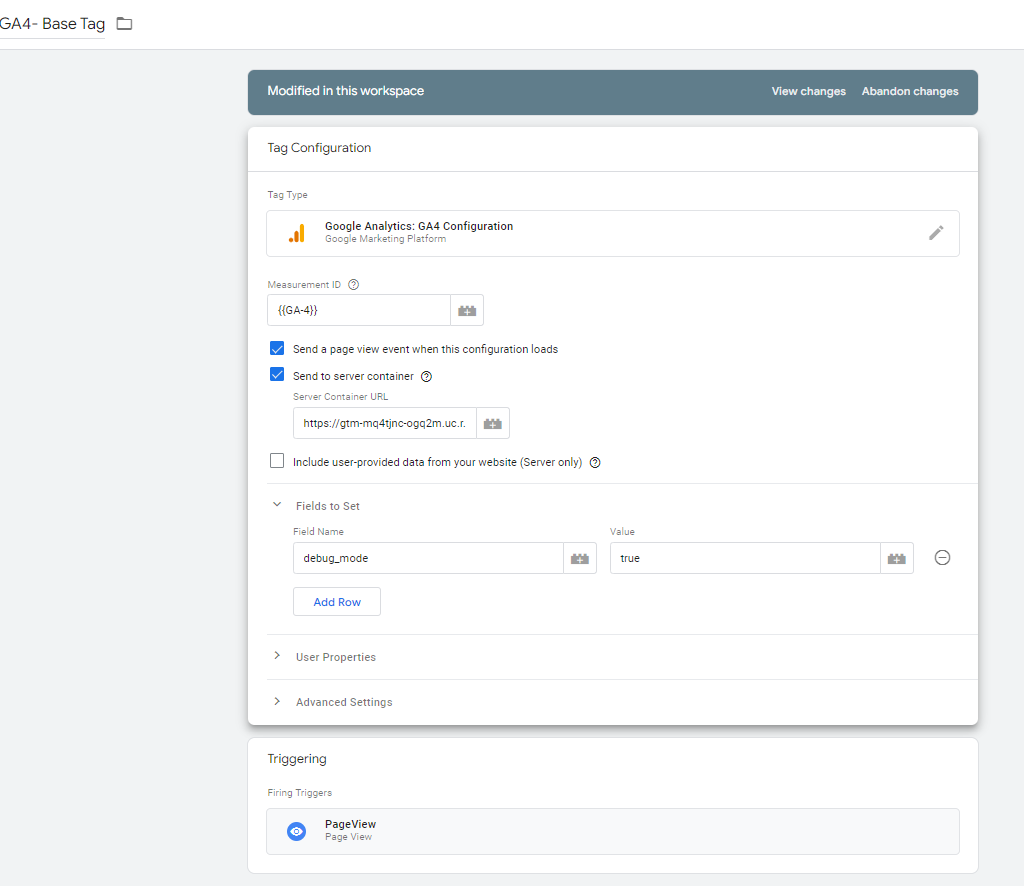
Task: Open help for Send to server container
Action: 426,376
